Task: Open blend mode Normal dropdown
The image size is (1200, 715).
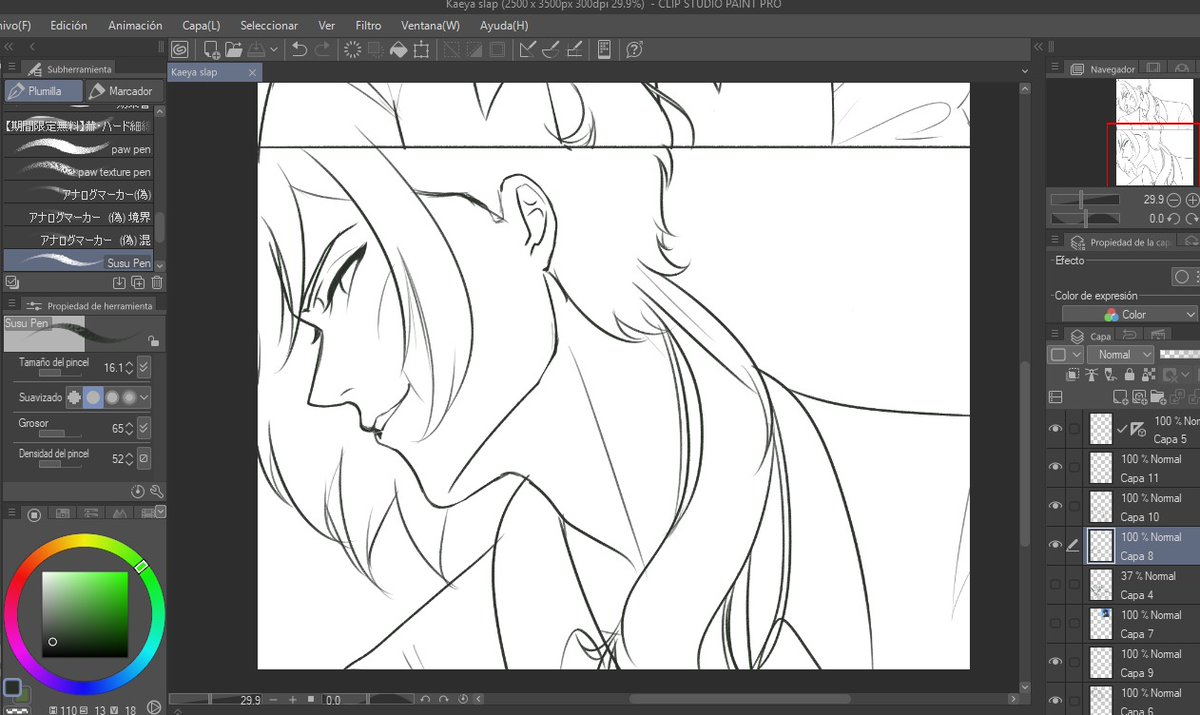Action: 1121,354
